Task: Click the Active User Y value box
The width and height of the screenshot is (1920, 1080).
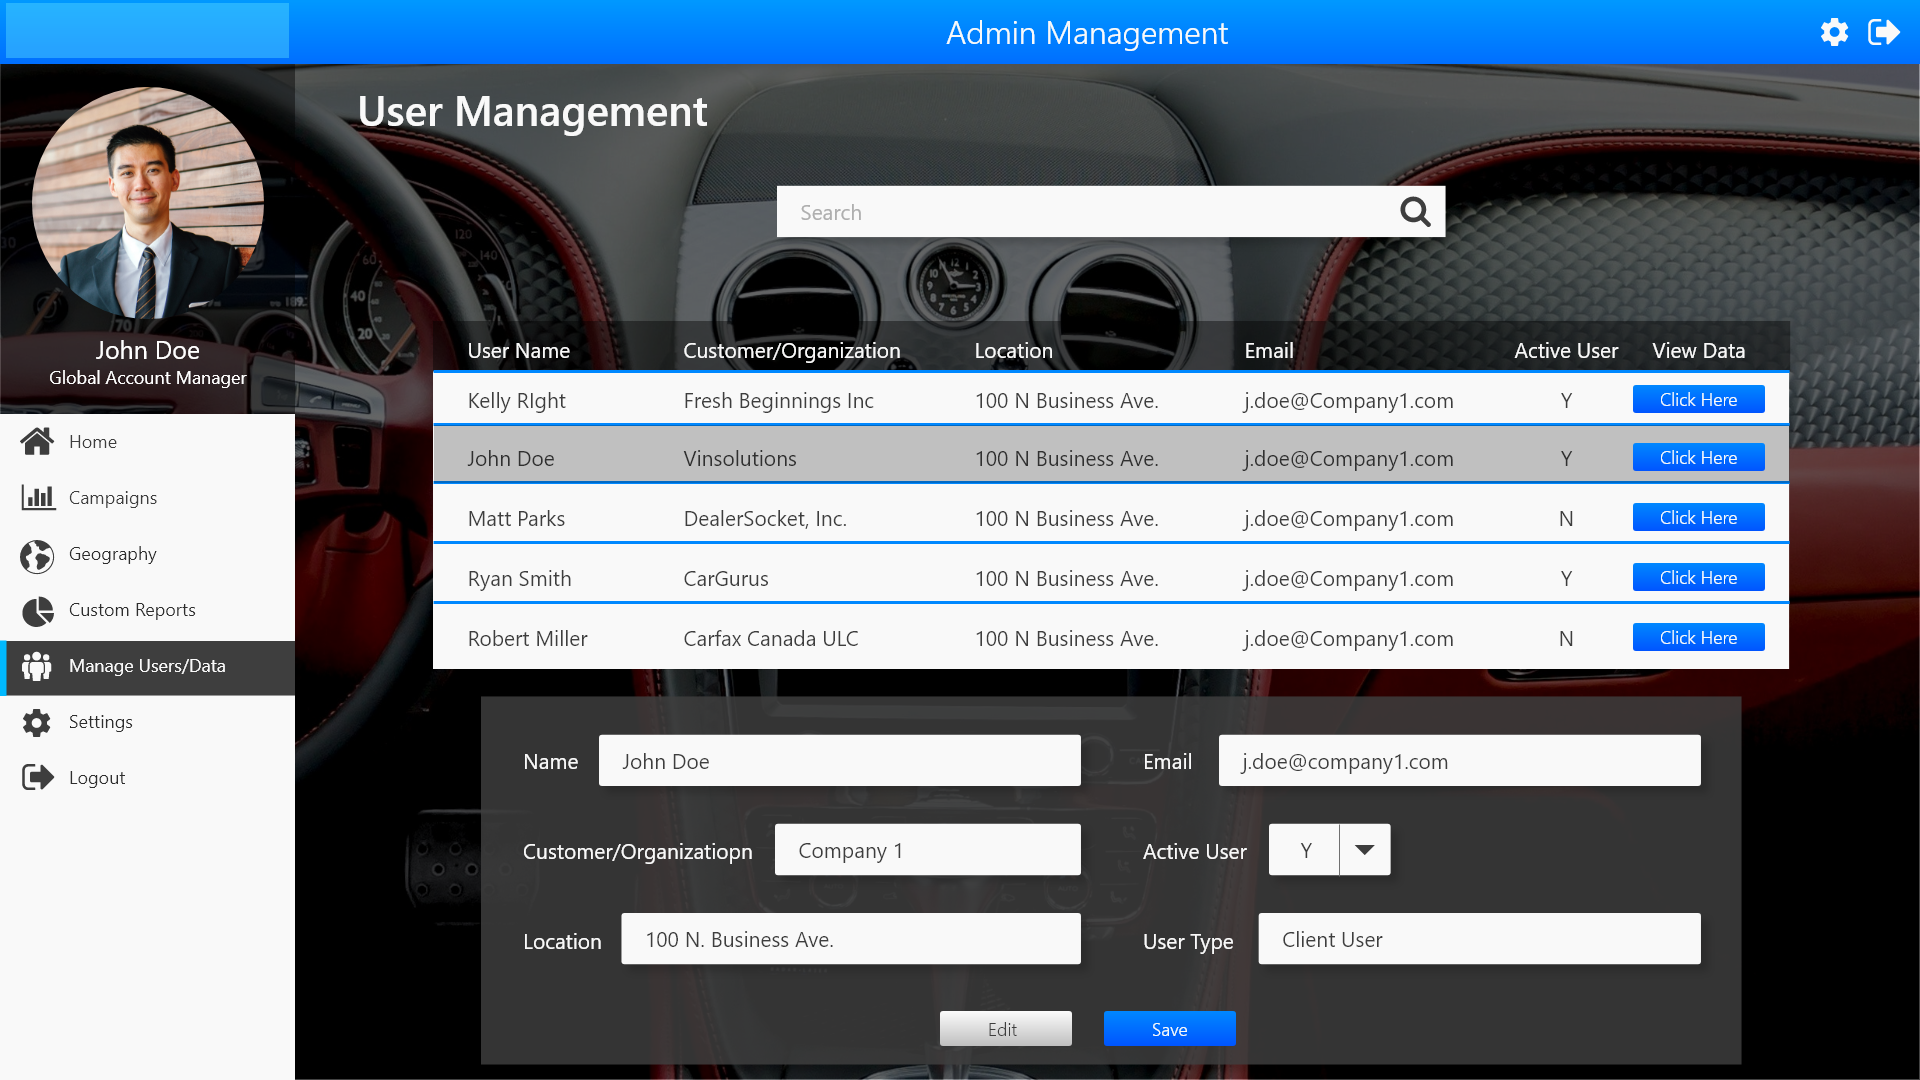Action: (x=1304, y=850)
